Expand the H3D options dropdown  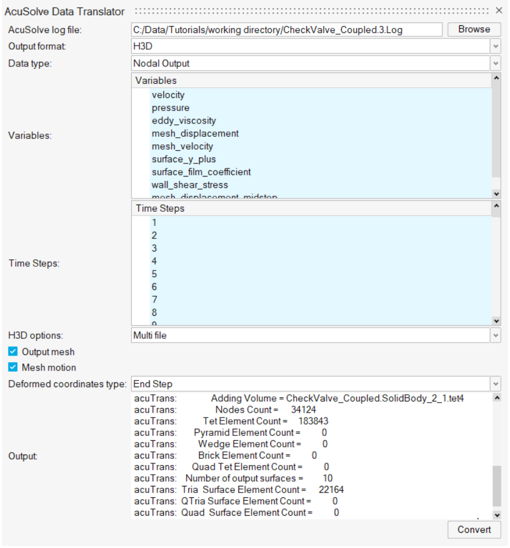495,336
